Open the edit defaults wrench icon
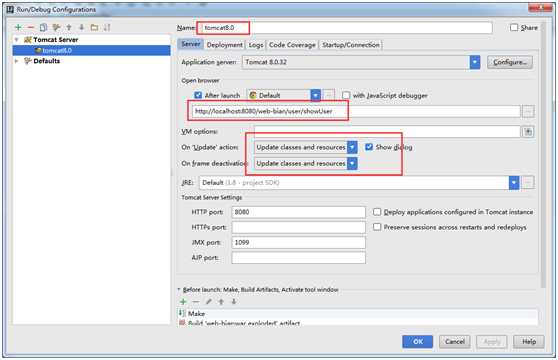The width and height of the screenshot is (558, 360). tap(56, 27)
